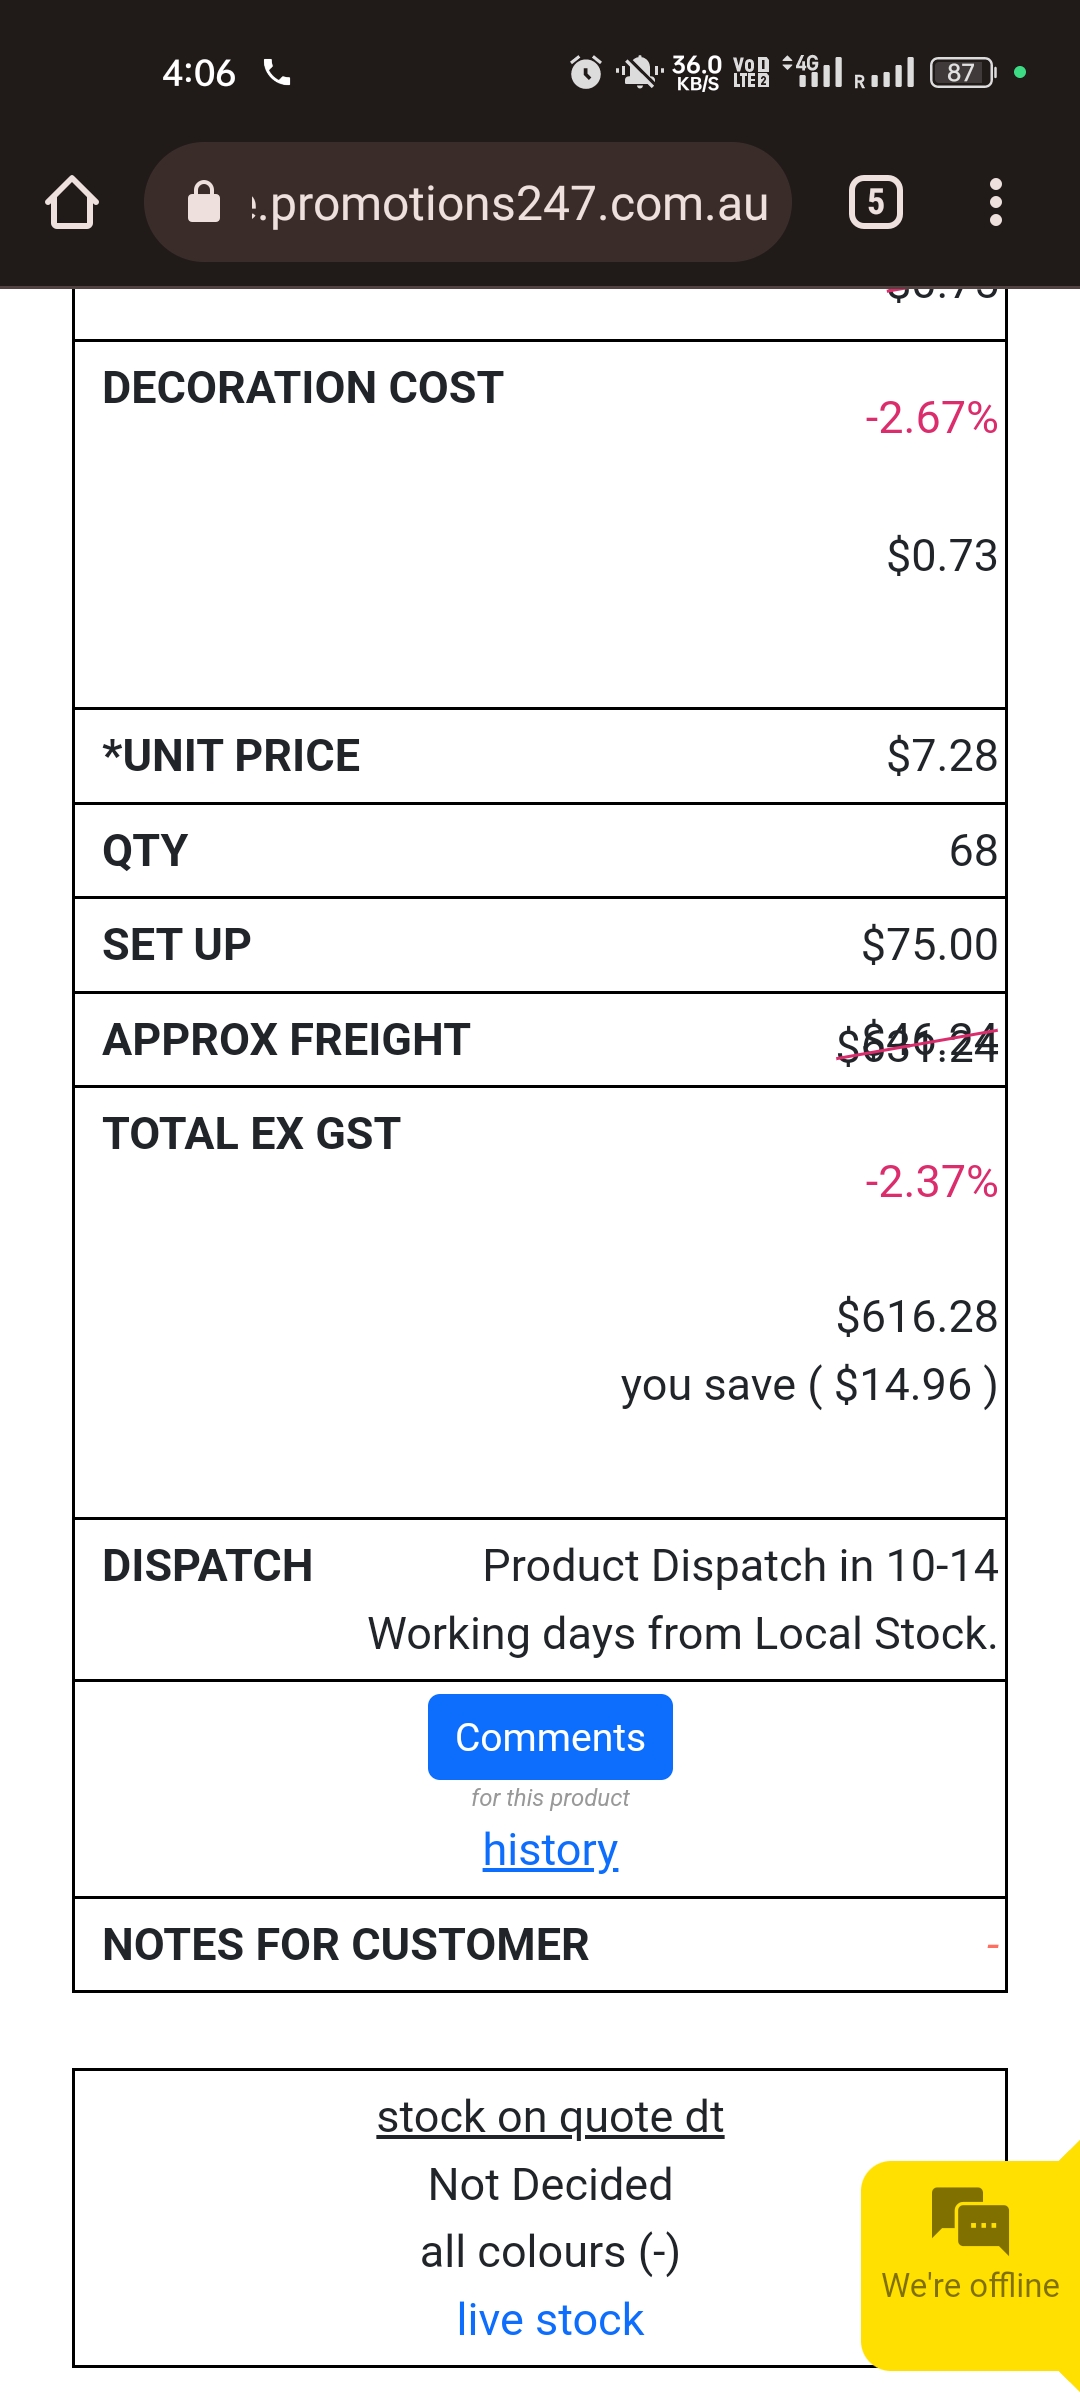
Task: Tap the battery level indicator
Action: pos(963,72)
